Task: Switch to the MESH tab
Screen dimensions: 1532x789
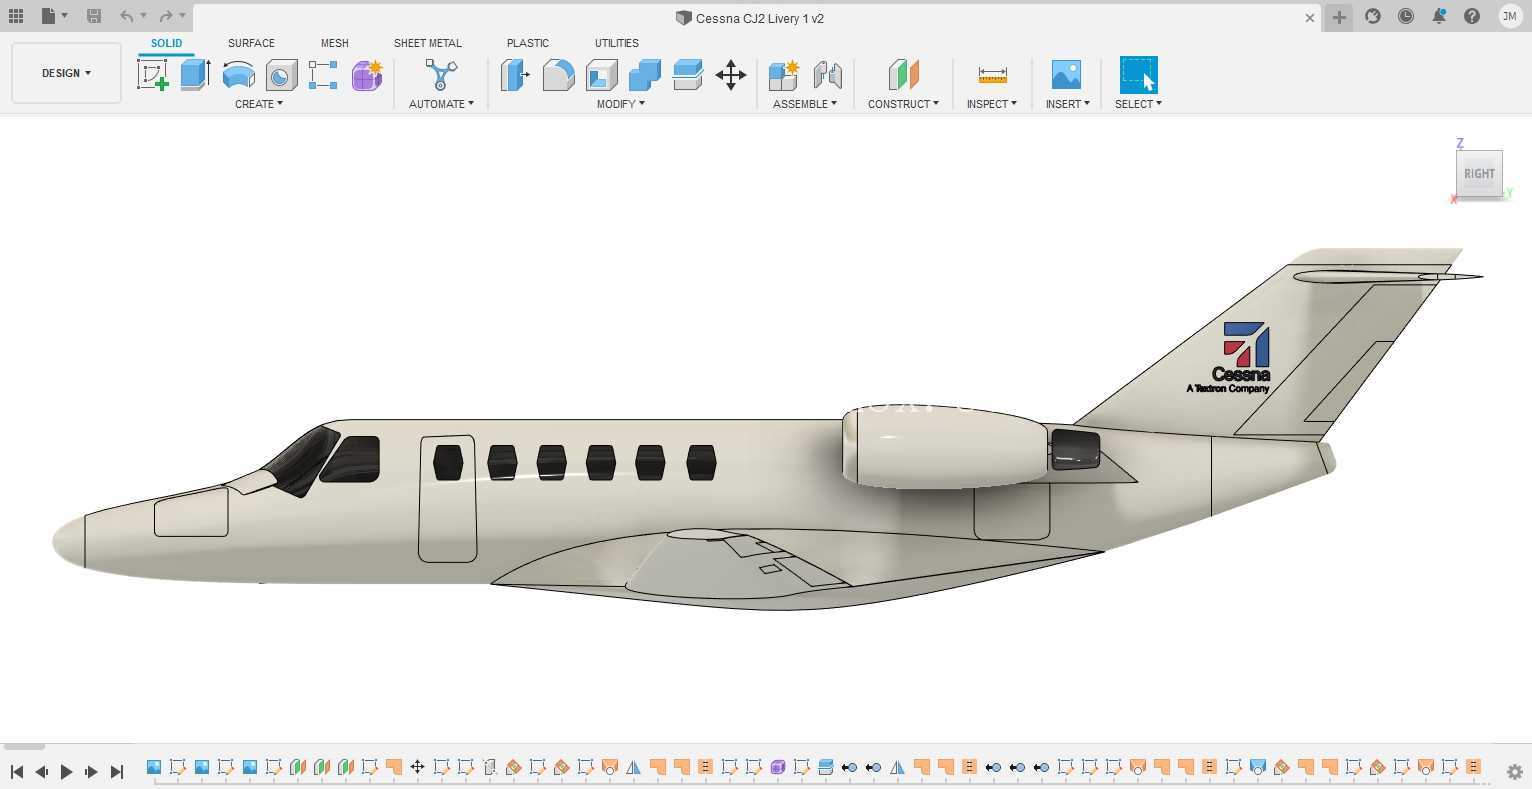Action: (x=334, y=43)
